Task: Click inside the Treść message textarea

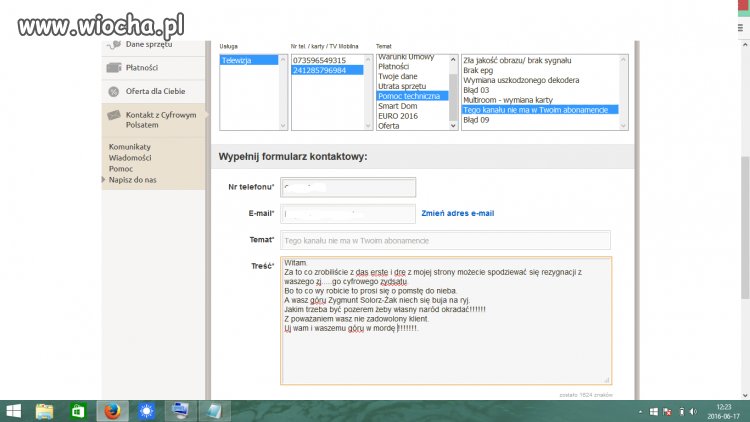Action: pos(446,321)
